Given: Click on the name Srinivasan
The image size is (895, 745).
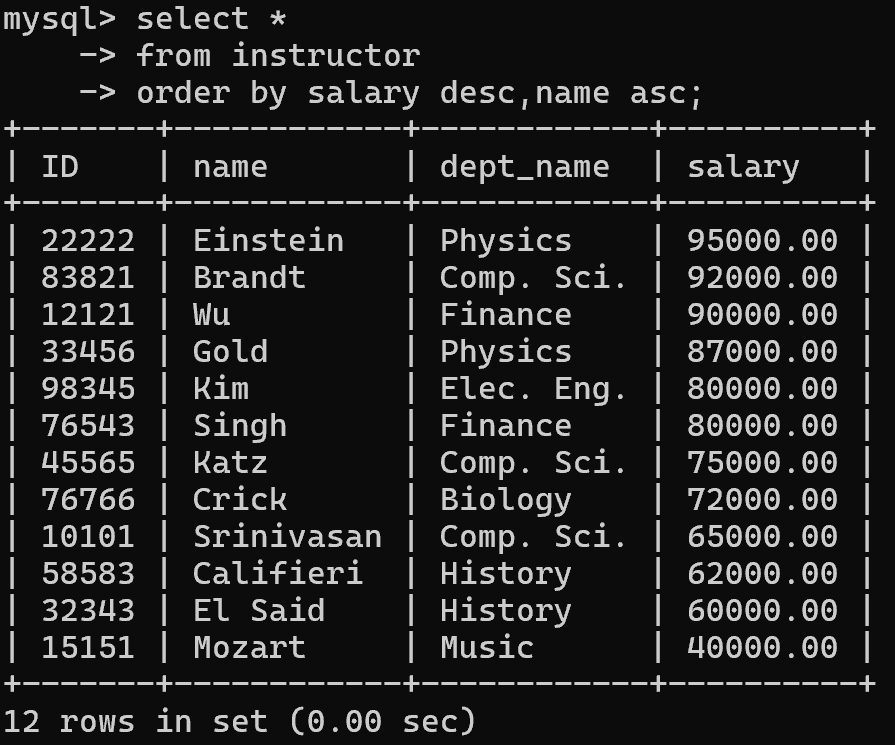Looking at the screenshot, I should coord(287,536).
